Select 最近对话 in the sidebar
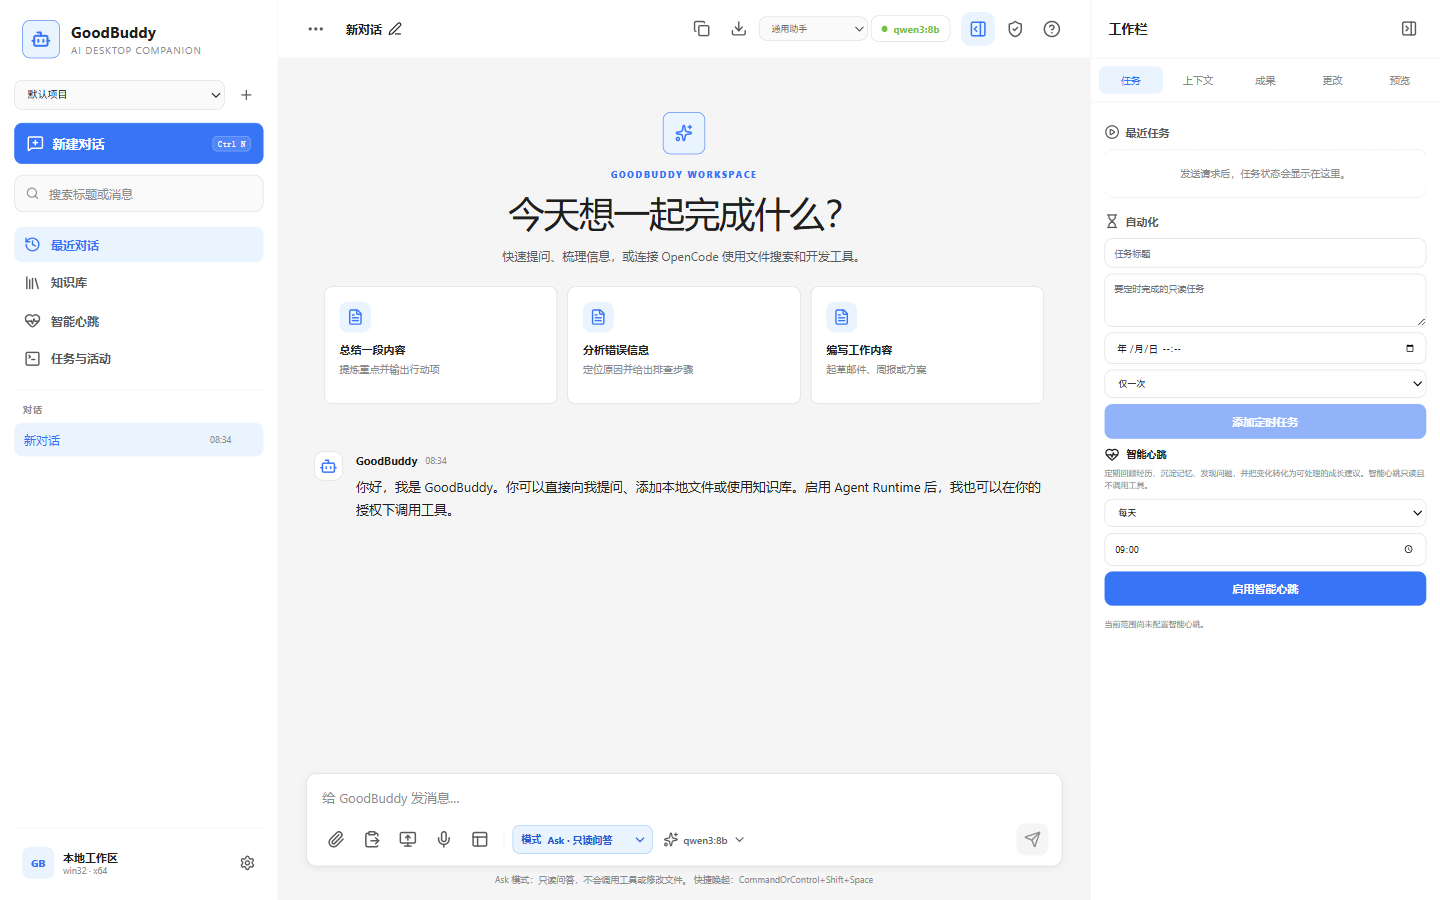Image resolution: width=1440 pixels, height=900 pixels. tap(139, 245)
